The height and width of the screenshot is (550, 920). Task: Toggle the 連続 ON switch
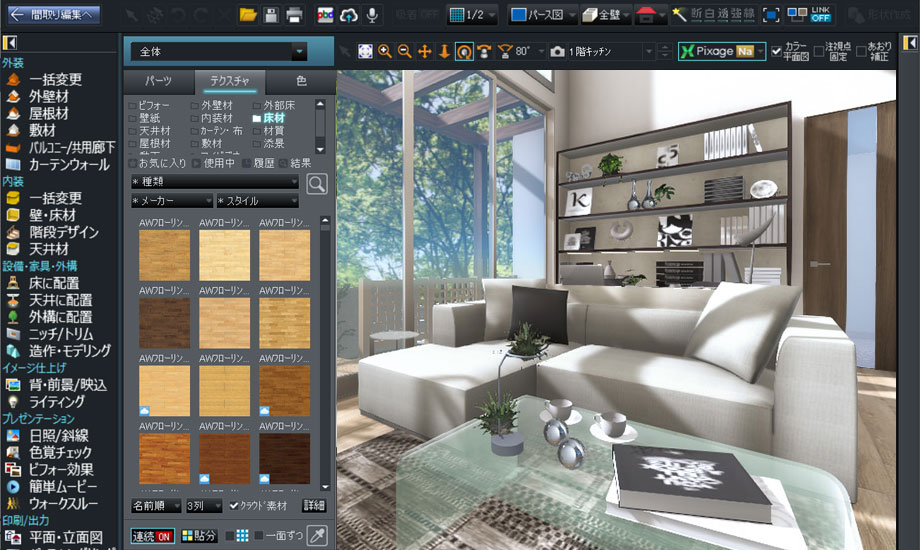(x=152, y=536)
